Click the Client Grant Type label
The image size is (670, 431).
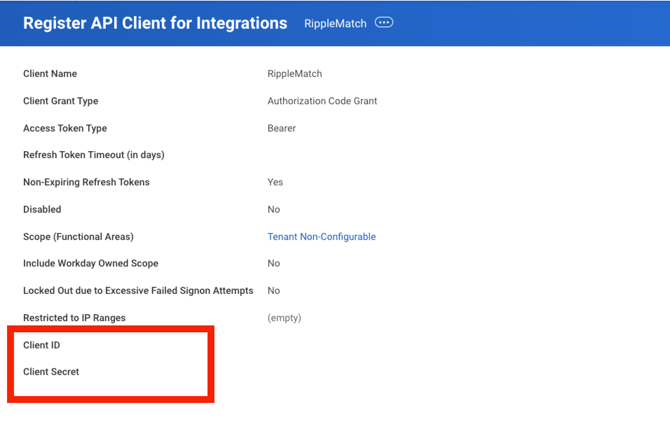[60, 101]
